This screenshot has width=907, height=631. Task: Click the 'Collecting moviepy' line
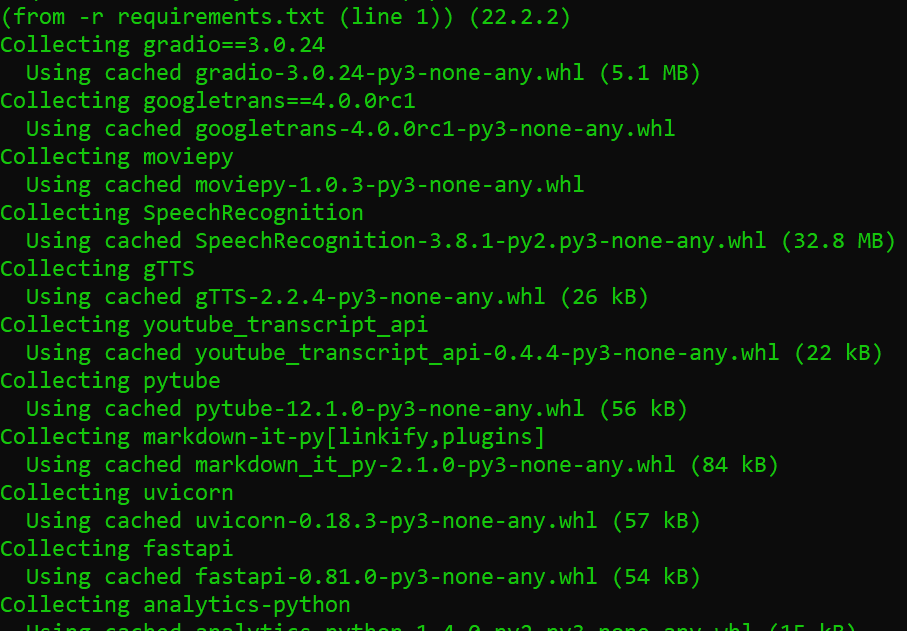[x=117, y=157]
